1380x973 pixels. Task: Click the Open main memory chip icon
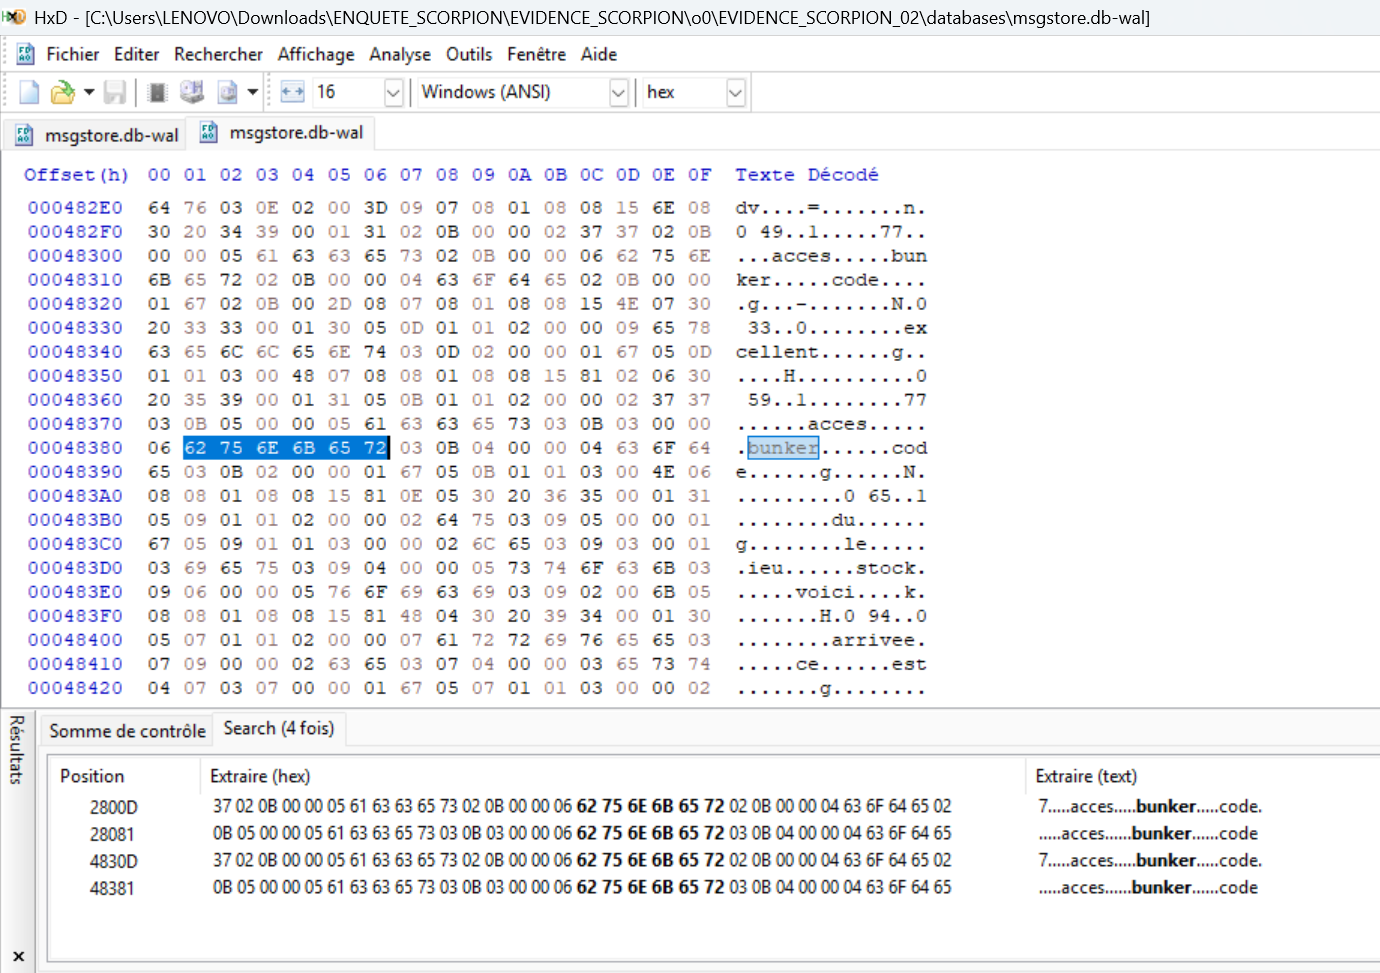point(157,92)
